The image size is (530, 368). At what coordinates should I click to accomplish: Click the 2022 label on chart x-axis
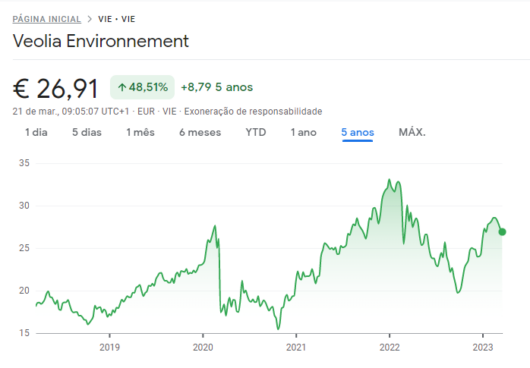(389, 347)
